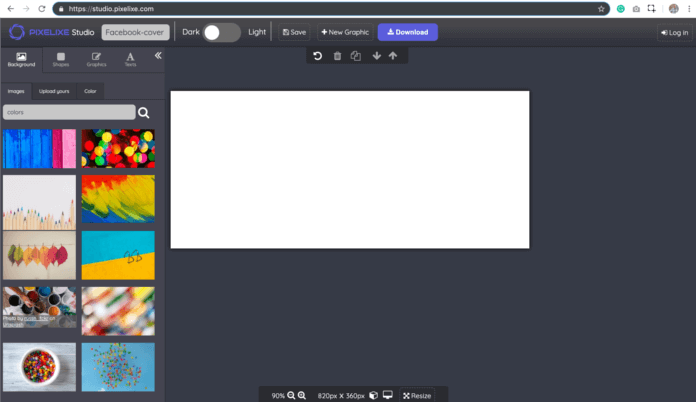The width and height of the screenshot is (696, 402).
Task: Click the search magnifier icon beside colors field
Action: [x=144, y=113]
